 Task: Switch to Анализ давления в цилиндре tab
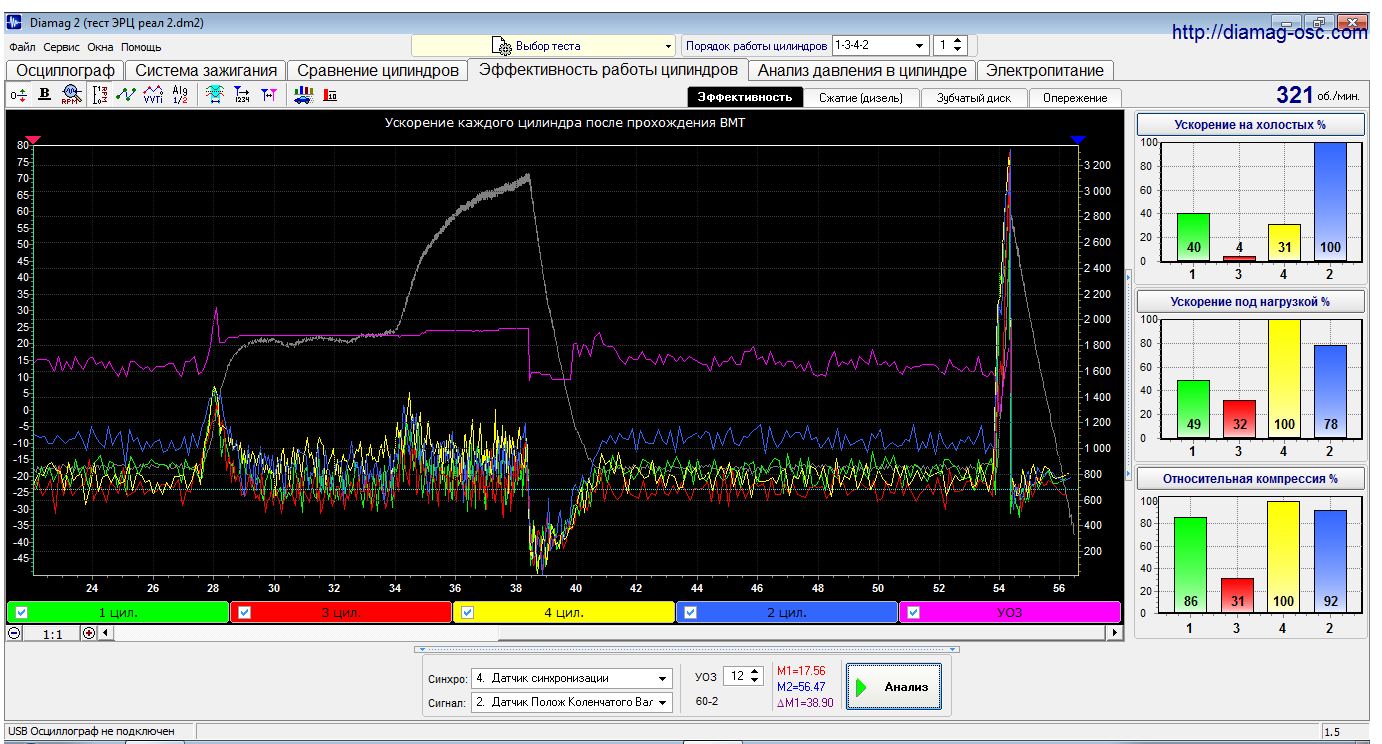(862, 70)
